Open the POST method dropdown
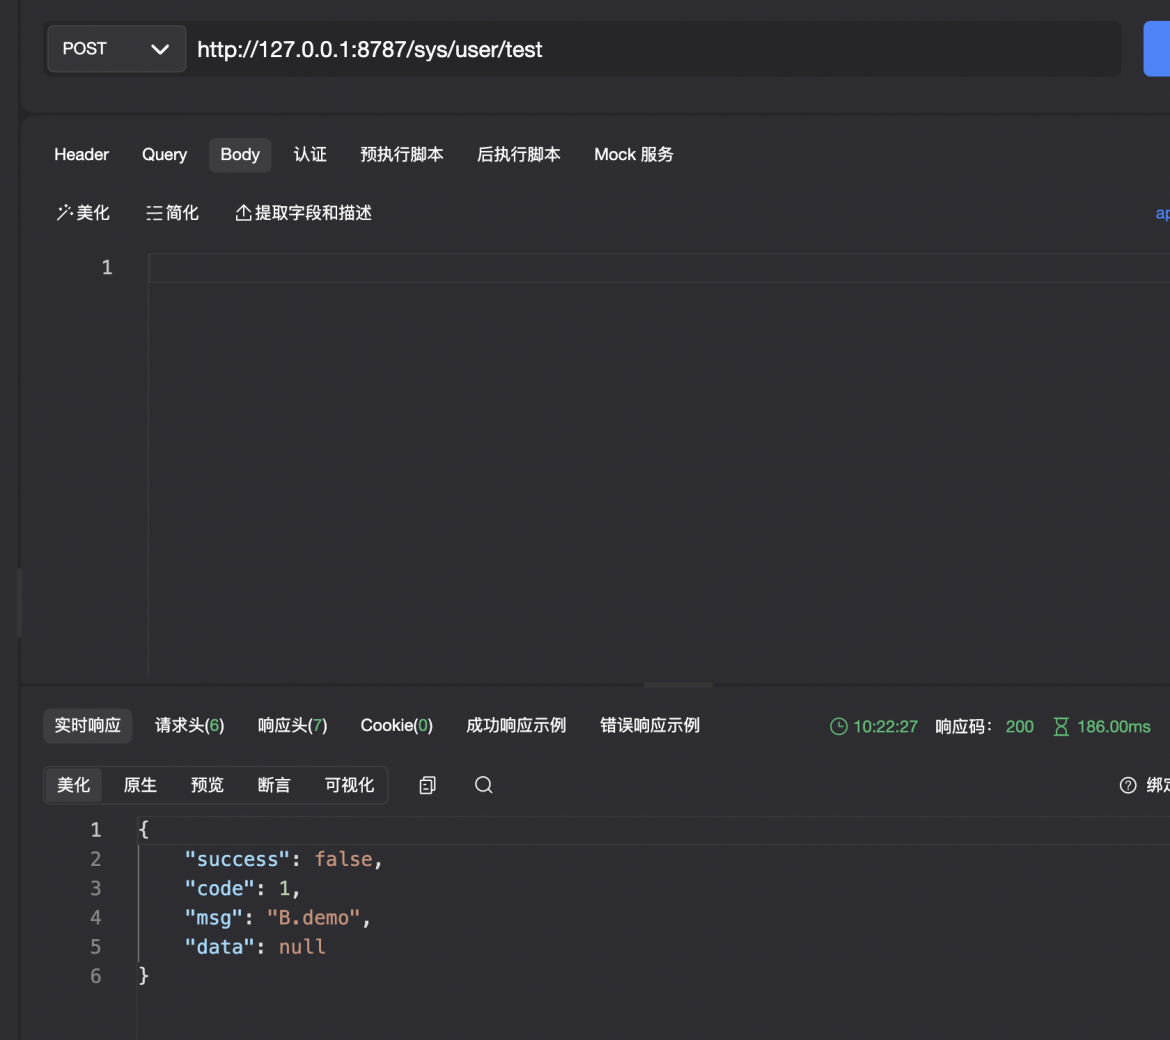This screenshot has width=1170, height=1040. coord(116,49)
